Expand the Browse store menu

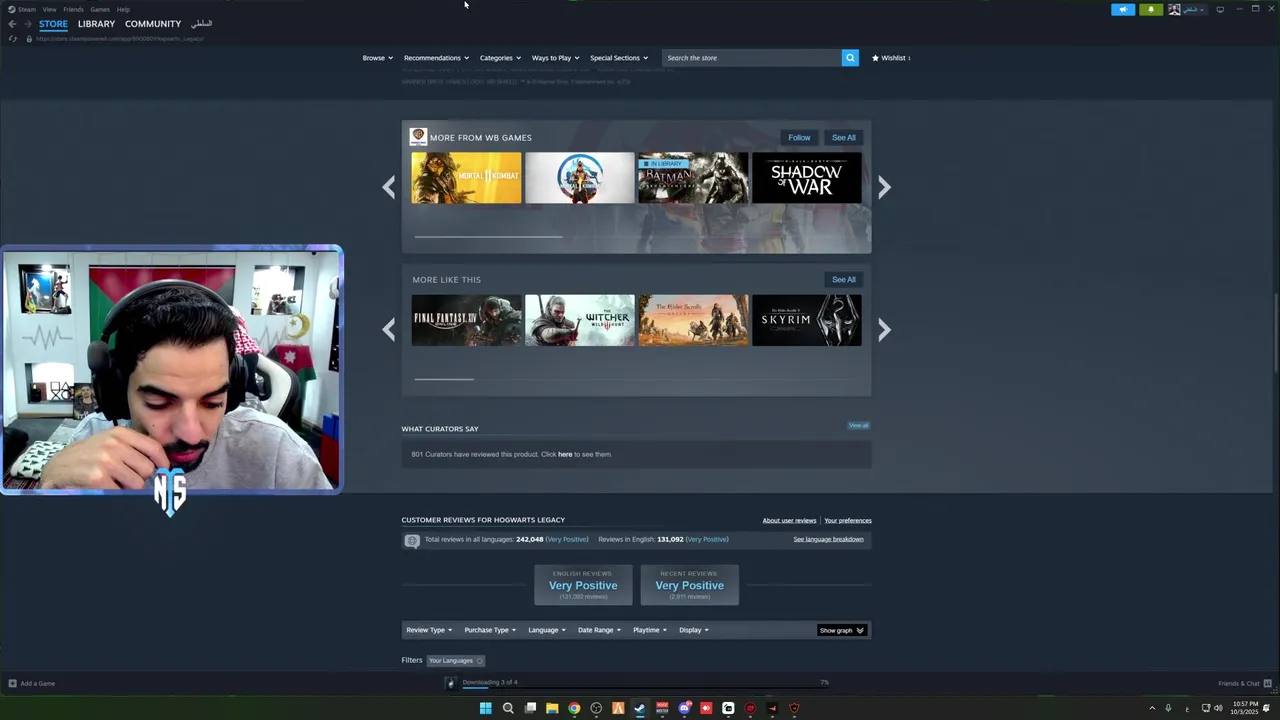[377, 58]
